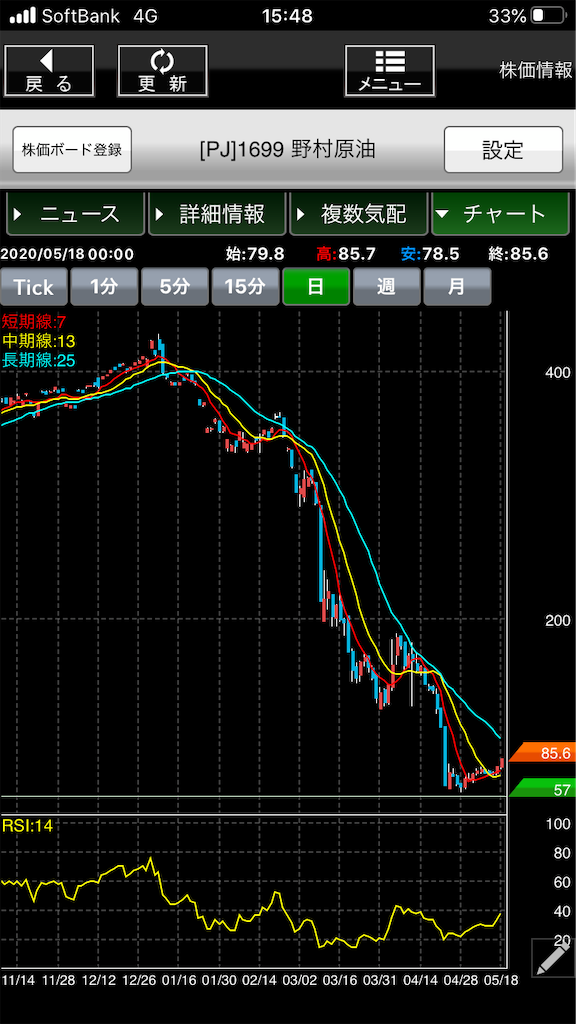Tap the orange 85.6 price marker

[542, 753]
